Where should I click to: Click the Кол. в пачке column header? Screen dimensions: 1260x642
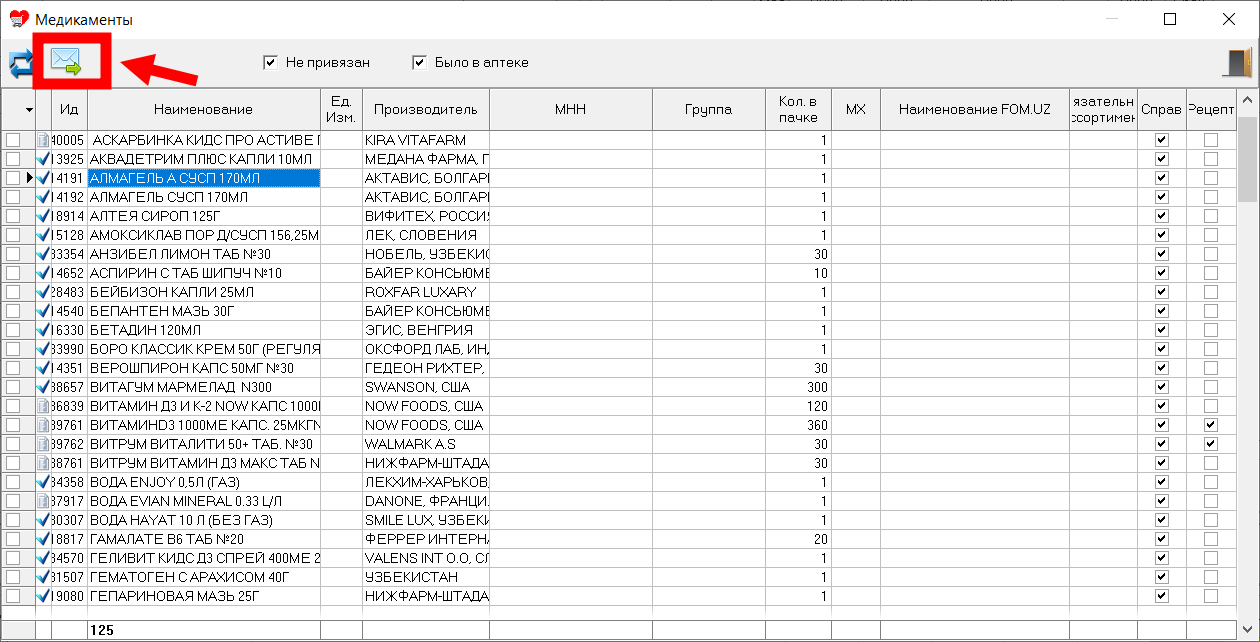[x=798, y=110]
